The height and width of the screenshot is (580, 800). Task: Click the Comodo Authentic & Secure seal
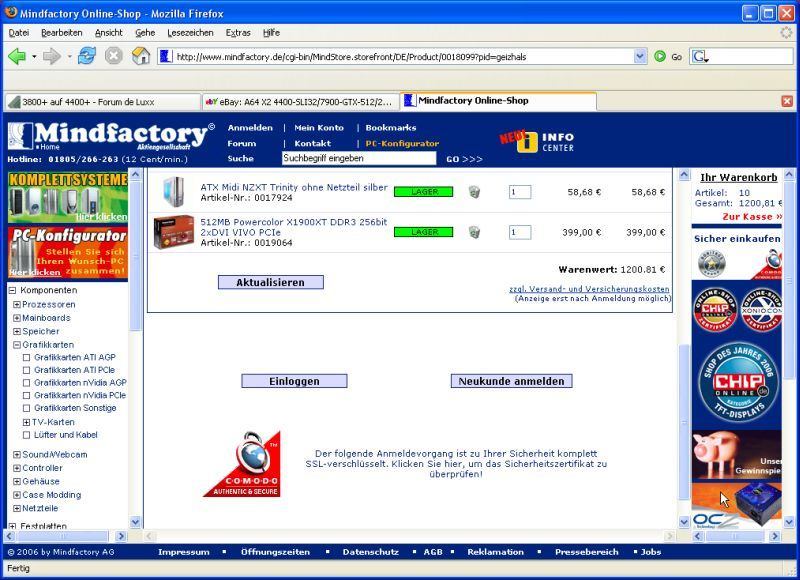tap(242, 464)
